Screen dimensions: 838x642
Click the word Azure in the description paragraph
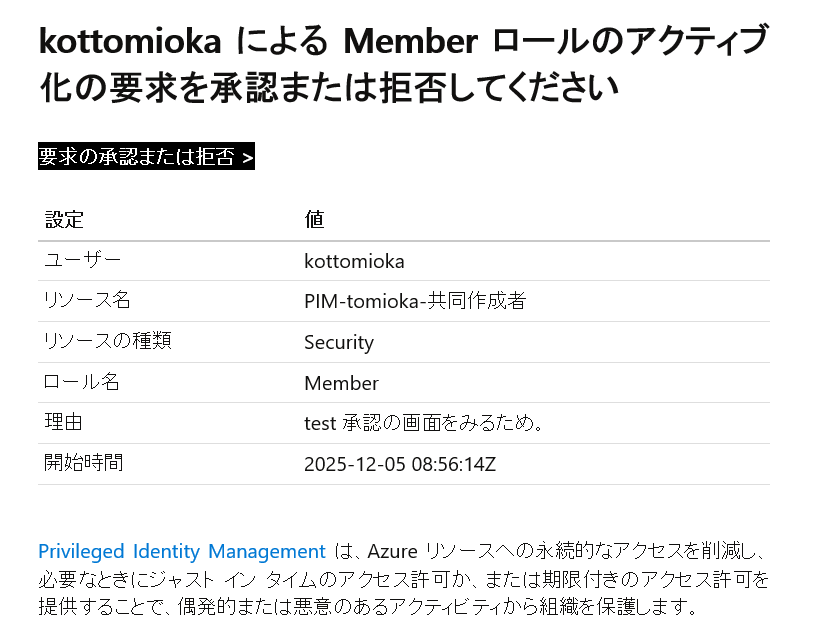pos(393,552)
